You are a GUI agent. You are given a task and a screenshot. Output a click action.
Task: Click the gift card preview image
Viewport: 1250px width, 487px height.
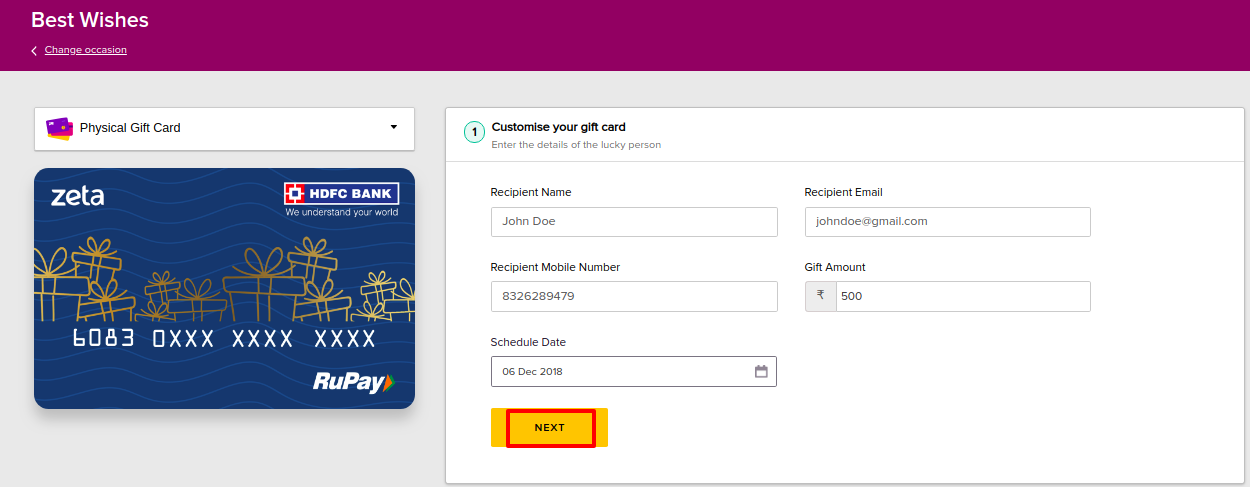pyautogui.click(x=224, y=288)
